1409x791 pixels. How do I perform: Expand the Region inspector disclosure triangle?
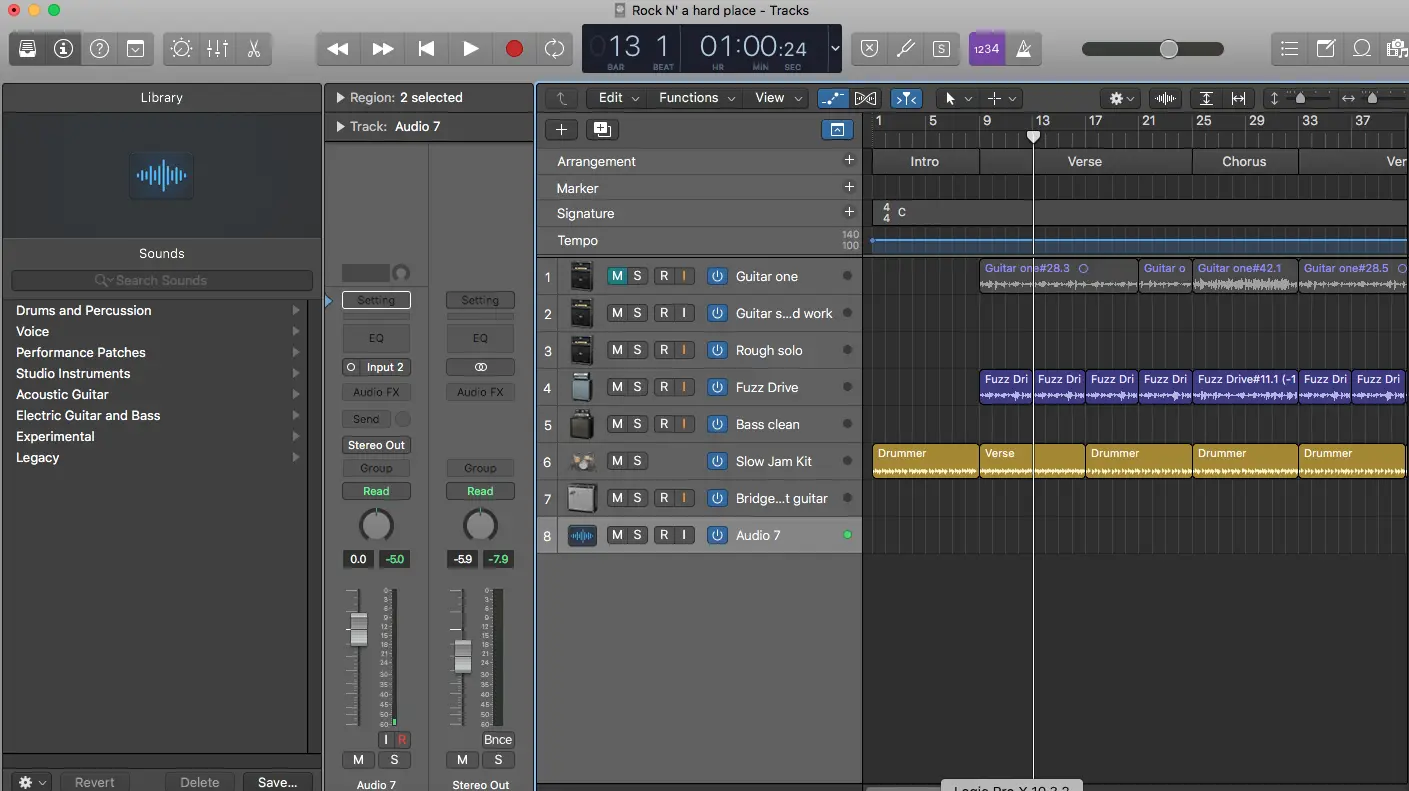[x=340, y=98]
